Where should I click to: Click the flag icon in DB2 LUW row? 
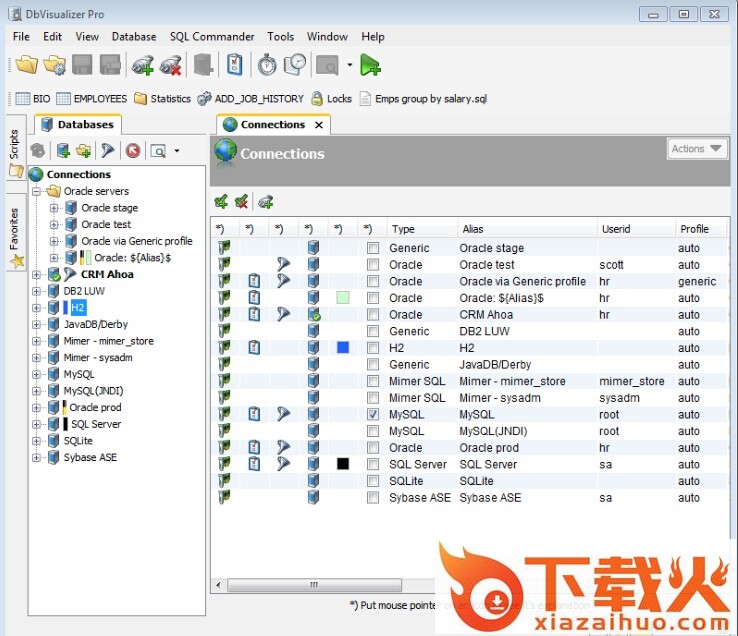[x=225, y=331]
